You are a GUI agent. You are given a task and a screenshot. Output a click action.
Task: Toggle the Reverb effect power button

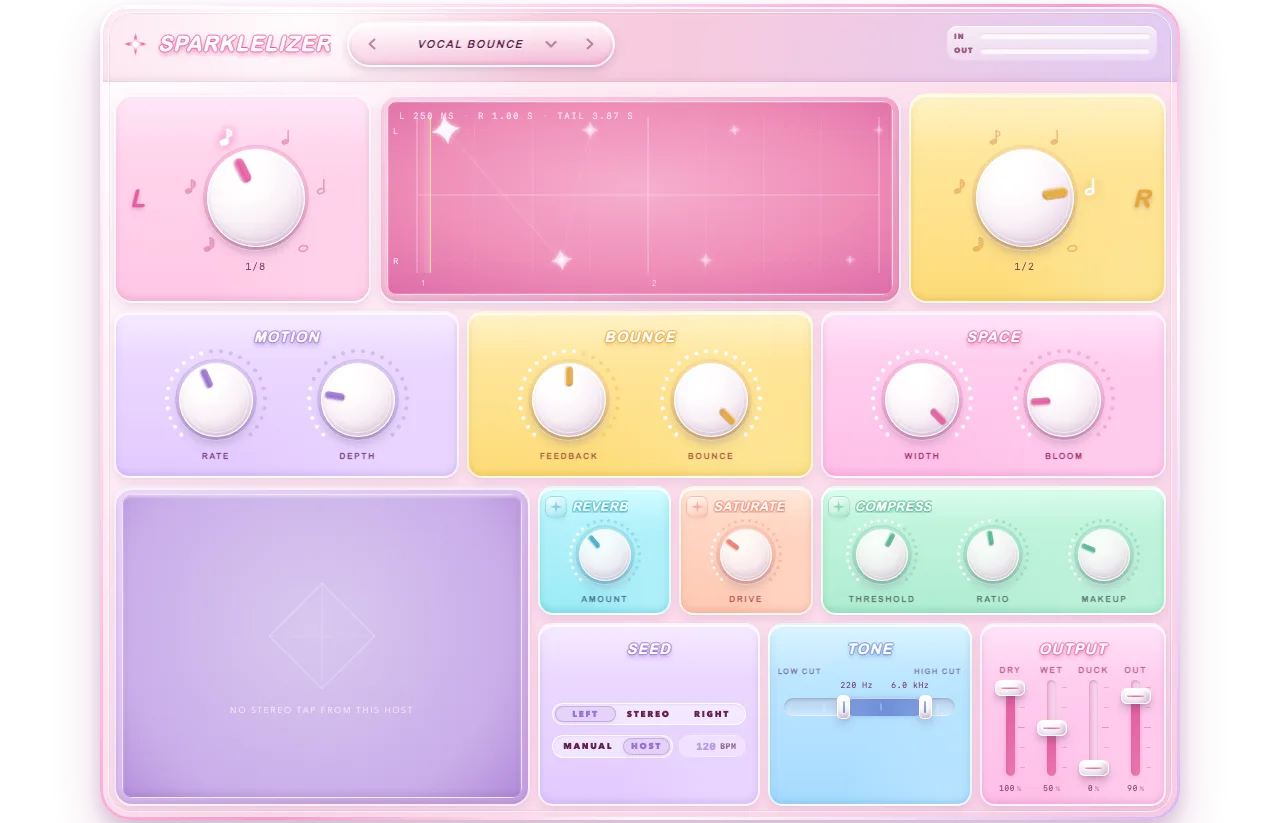[555, 506]
